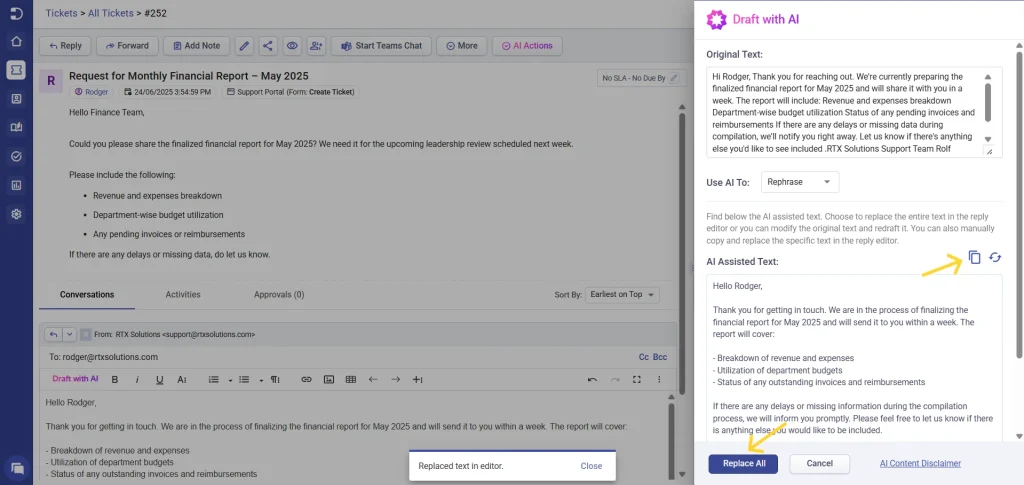Screen dimensions: 1024x485
Task: Expand reply type dropdown chevron
Action: (70, 334)
